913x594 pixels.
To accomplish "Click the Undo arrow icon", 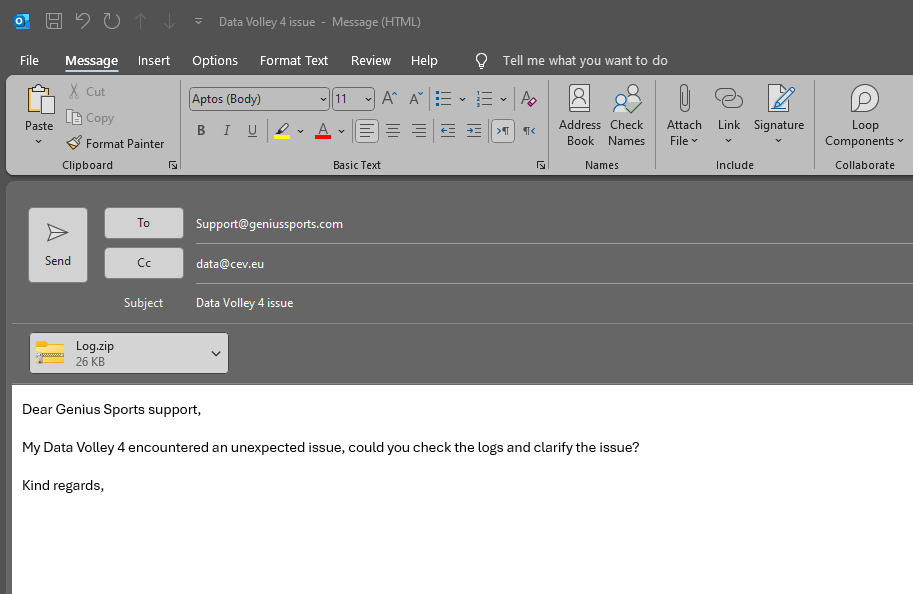I will pos(83,22).
